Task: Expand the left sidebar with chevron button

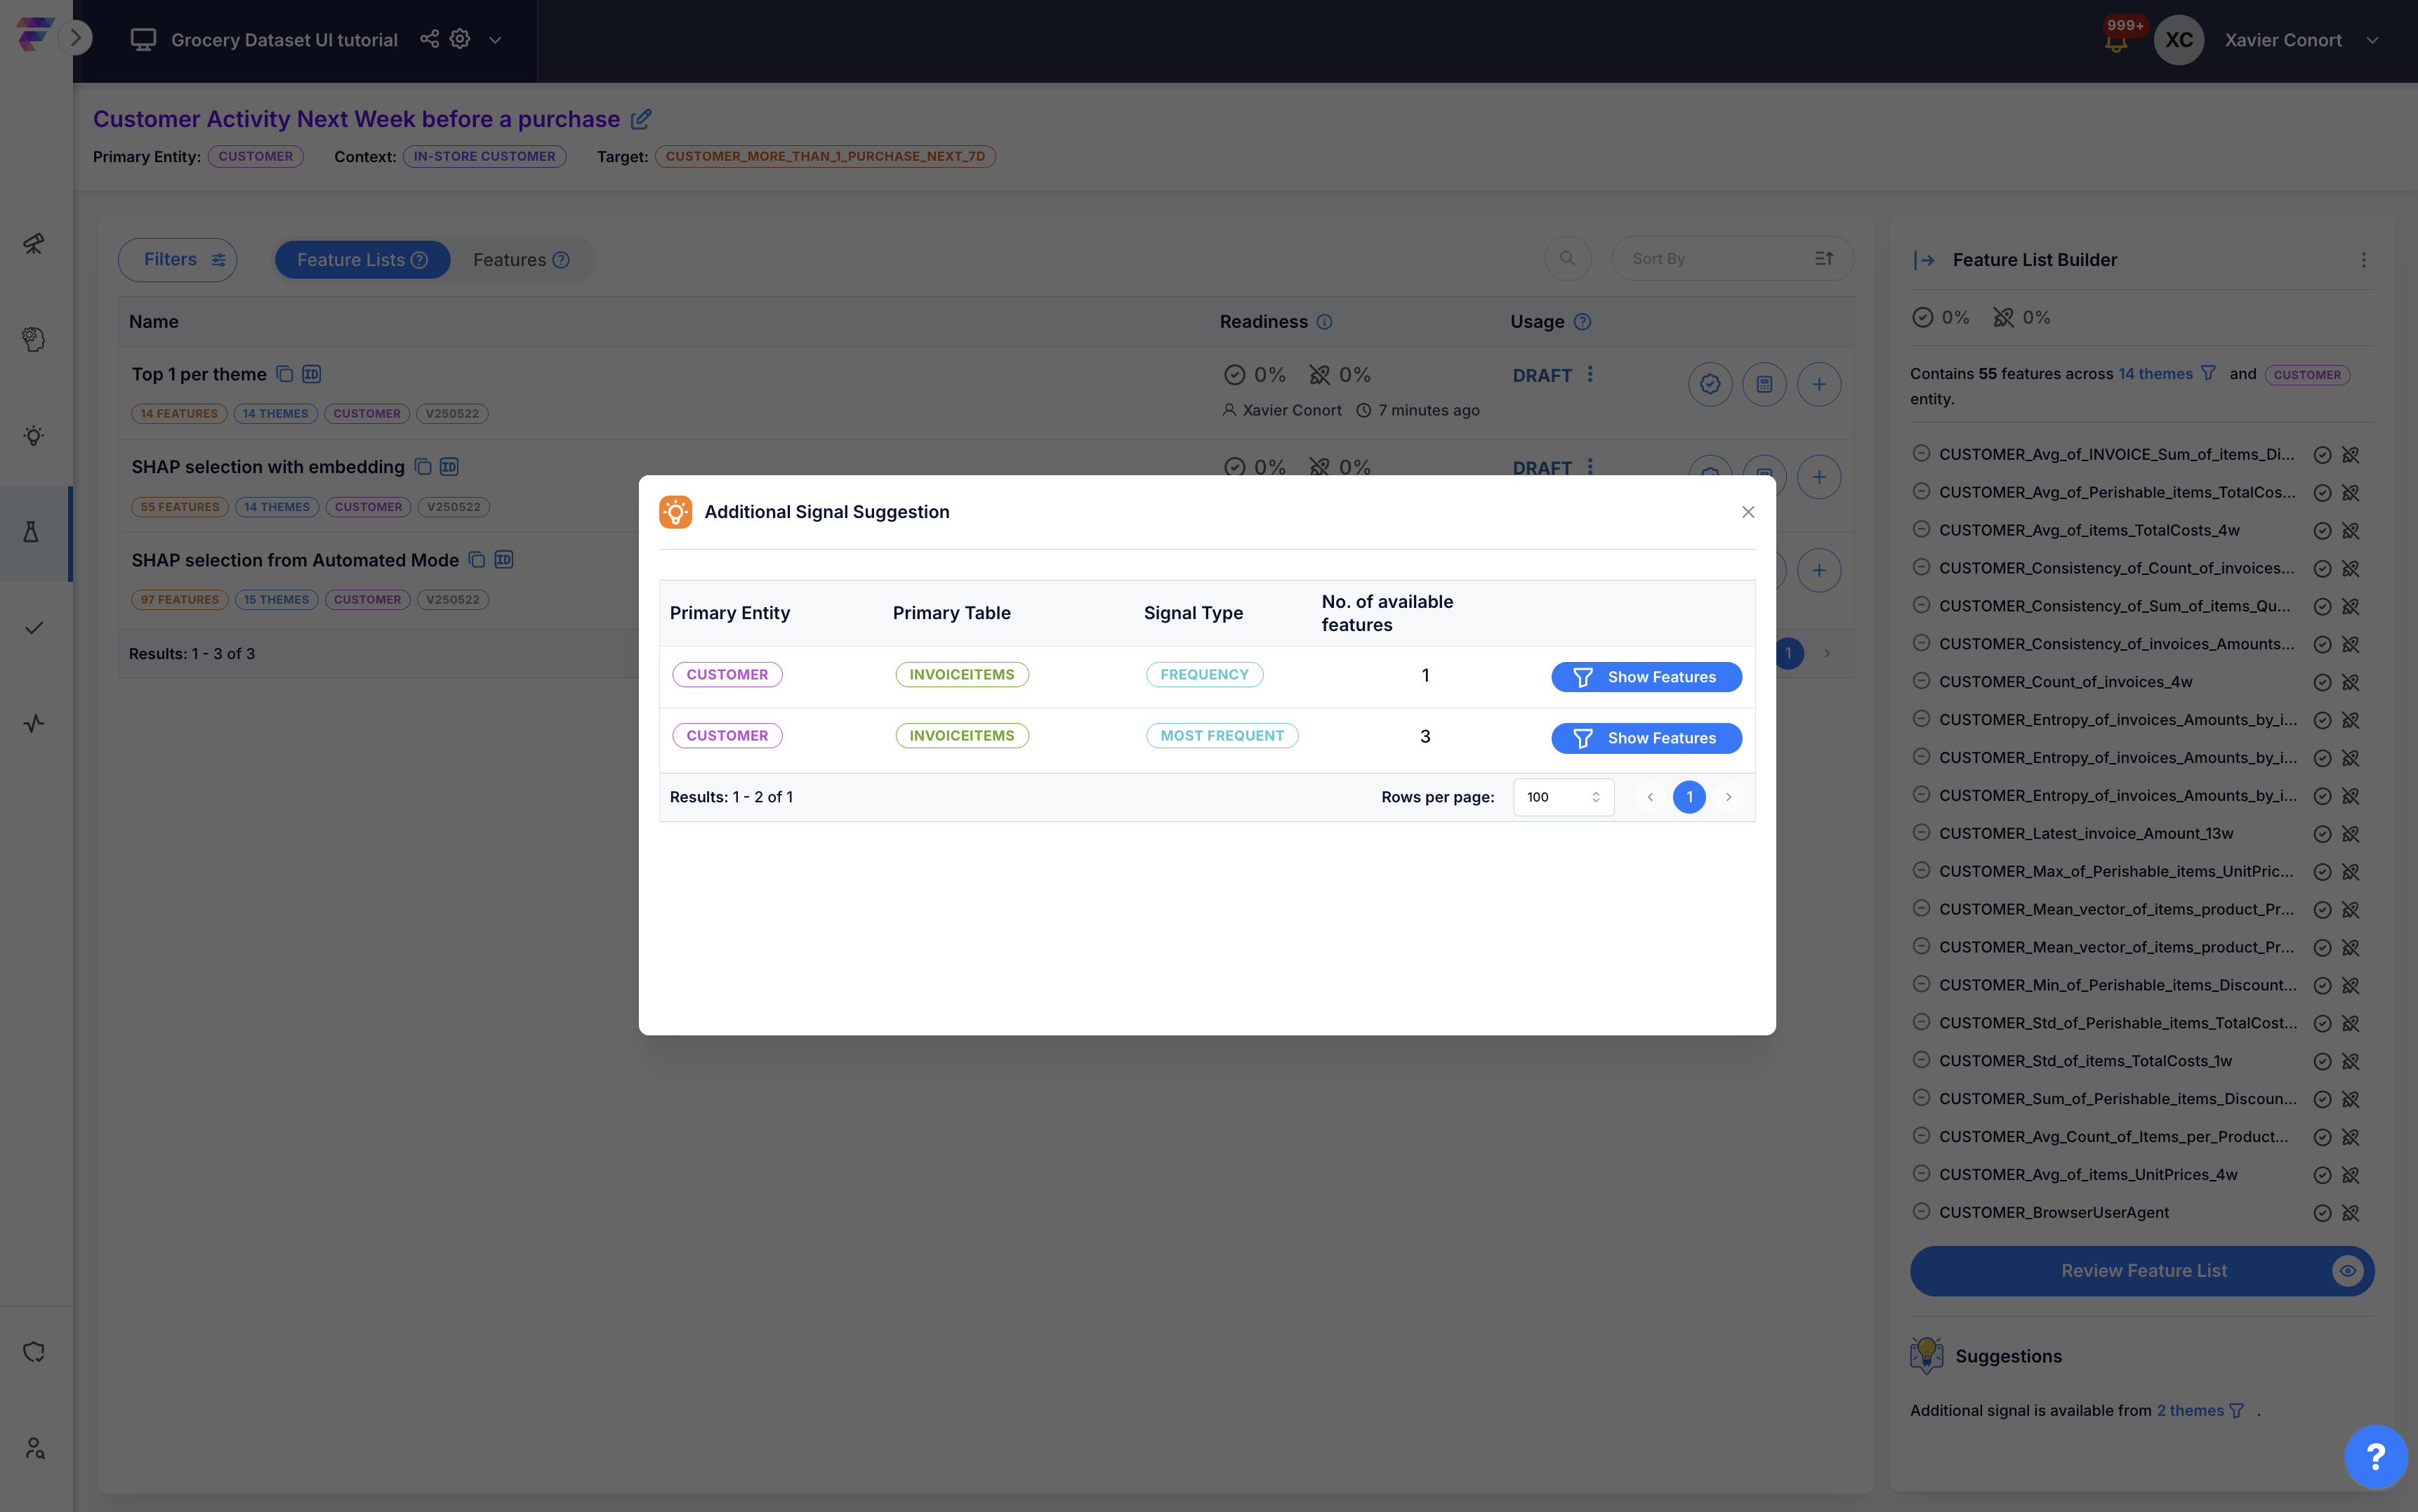Action: (x=75, y=38)
